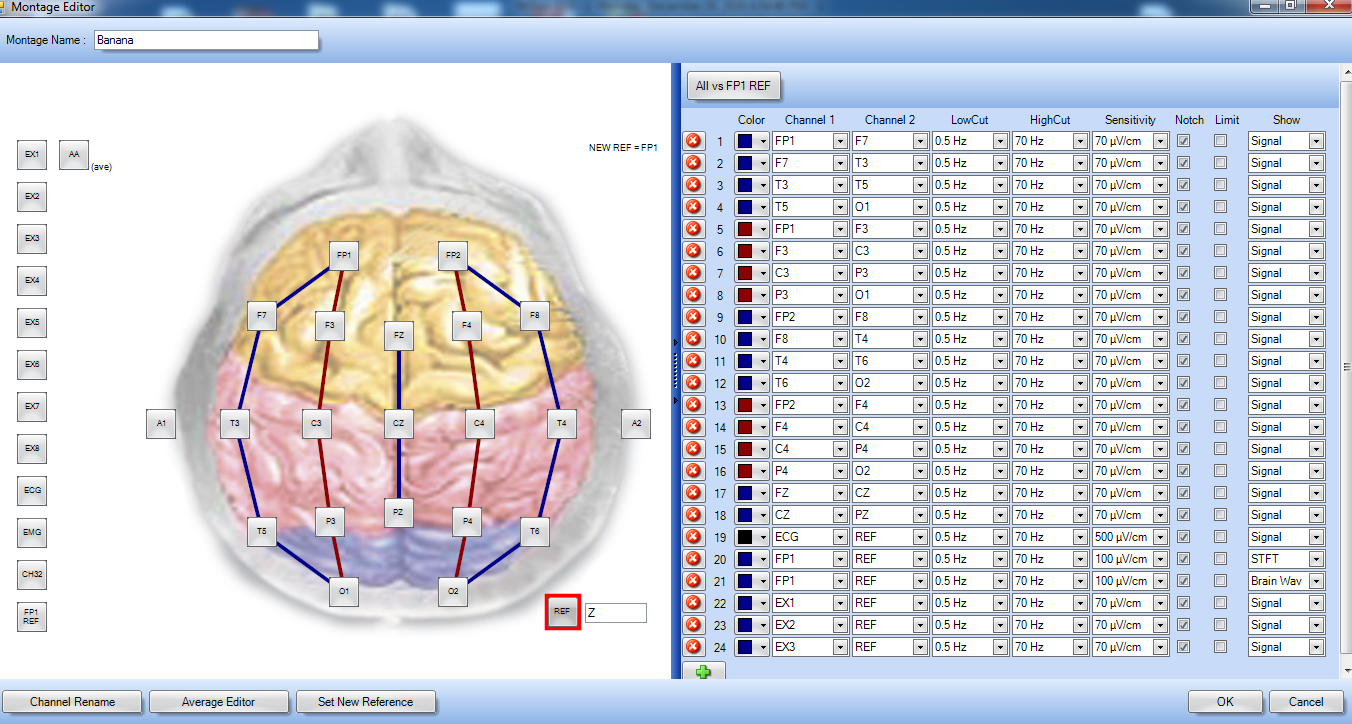This screenshot has width=1352, height=724.
Task: Click the HighCut column header
Action: (1049, 120)
